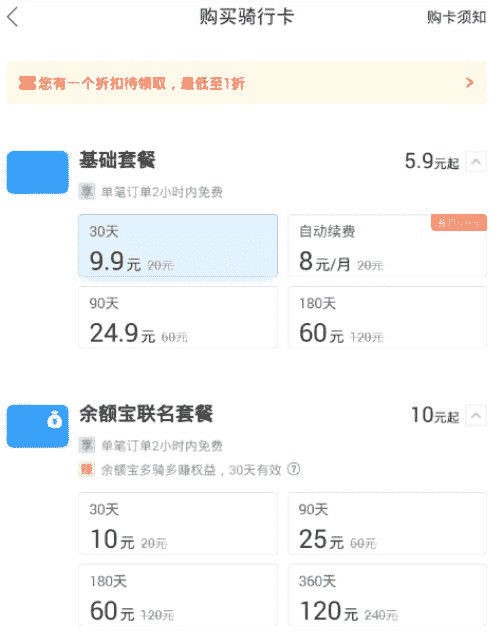Tap the orange 赚 badge icon
Viewport: 490px width, 635px height.
87,469
